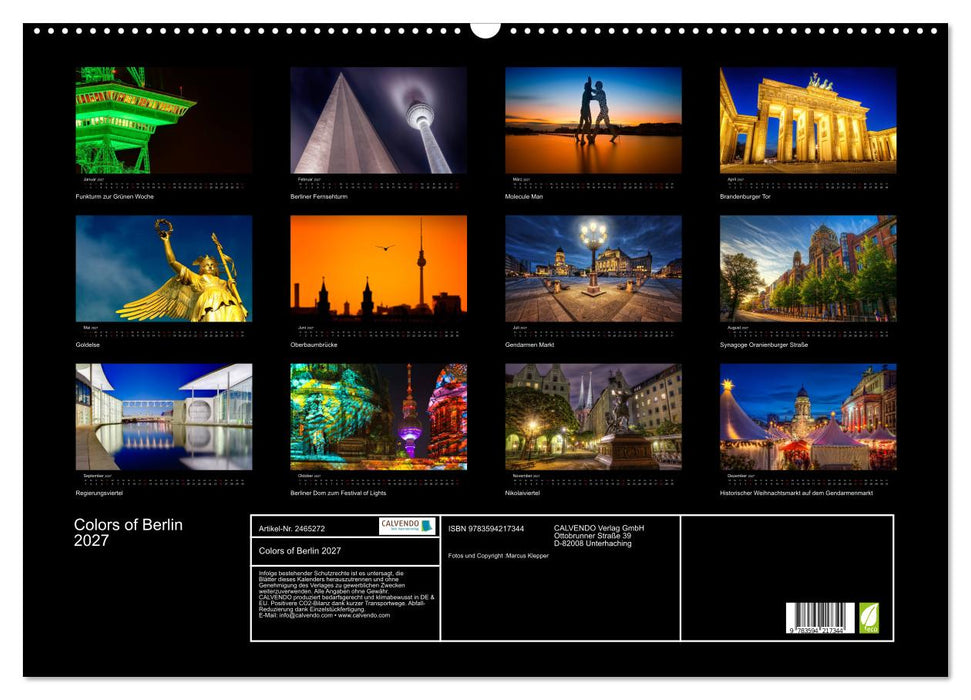
Task: Click 'Fotos und Copyright: Marcus Klepper'
Action: pos(499,556)
